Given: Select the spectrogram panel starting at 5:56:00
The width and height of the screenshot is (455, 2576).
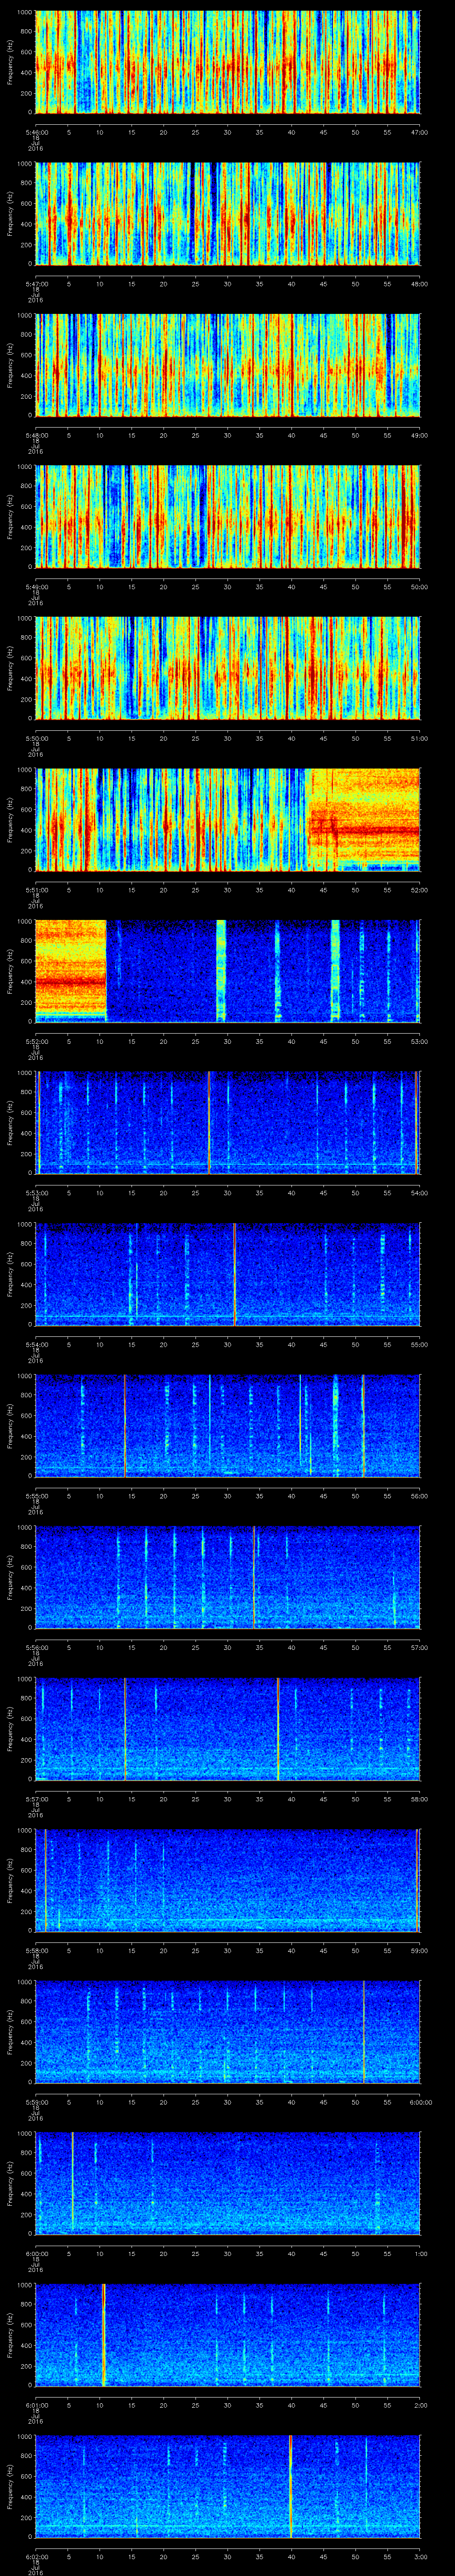Looking at the screenshot, I should 228,1577.
